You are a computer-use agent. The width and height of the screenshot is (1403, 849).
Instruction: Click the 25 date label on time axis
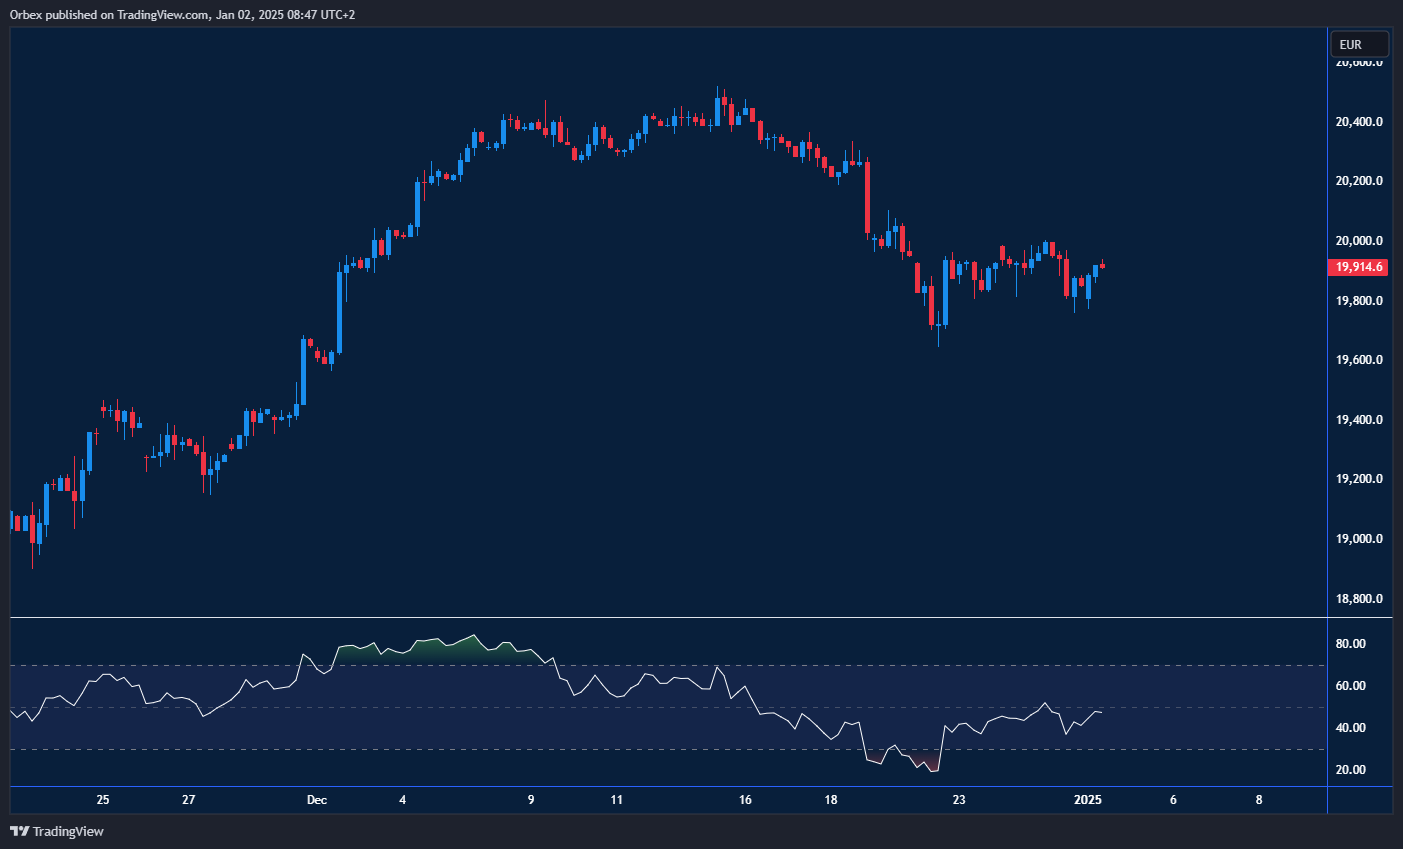click(x=103, y=800)
